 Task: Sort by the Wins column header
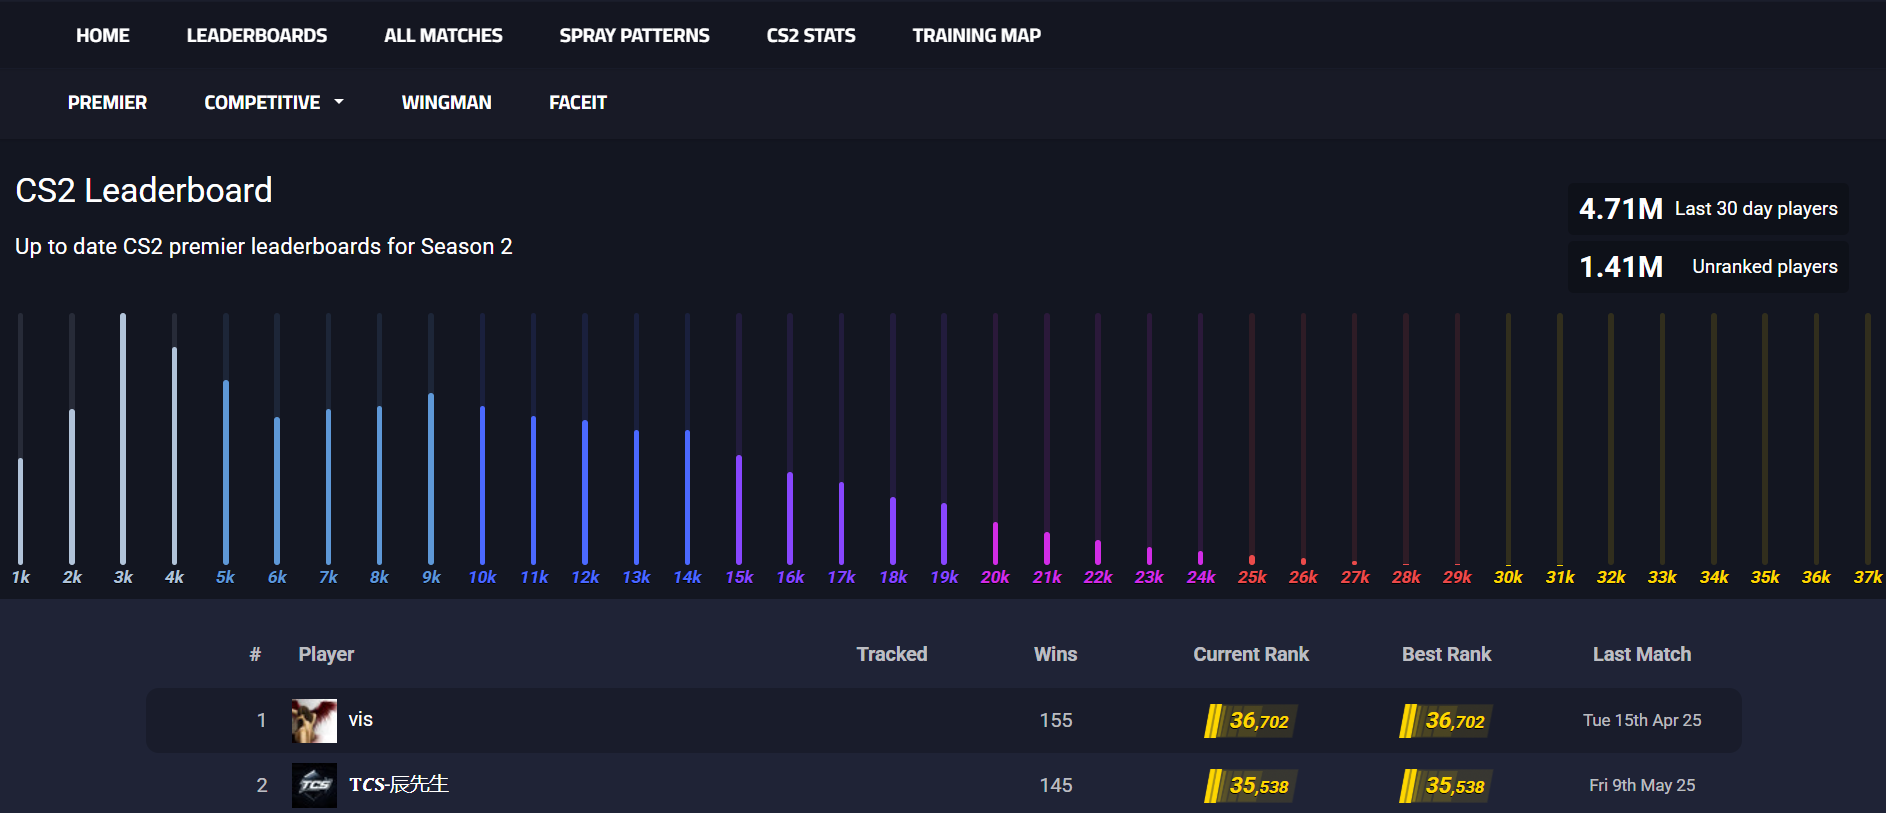[x=1055, y=654]
